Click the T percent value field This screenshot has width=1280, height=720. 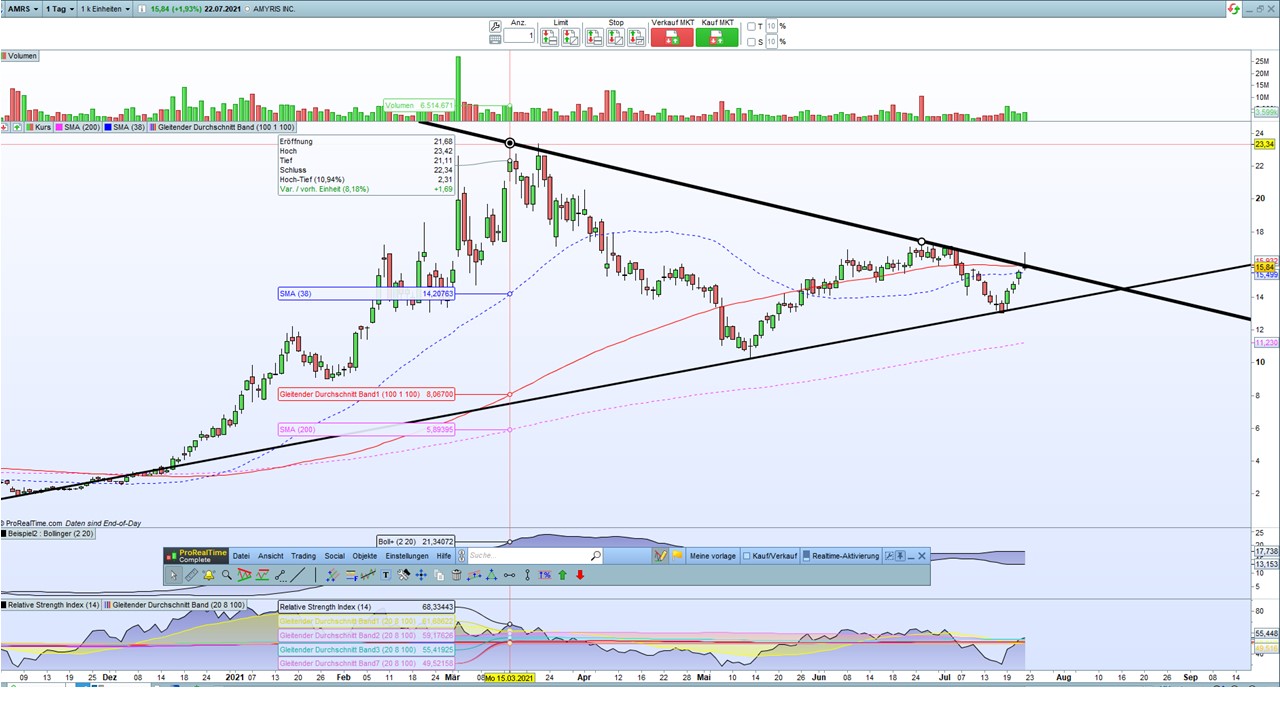772,27
